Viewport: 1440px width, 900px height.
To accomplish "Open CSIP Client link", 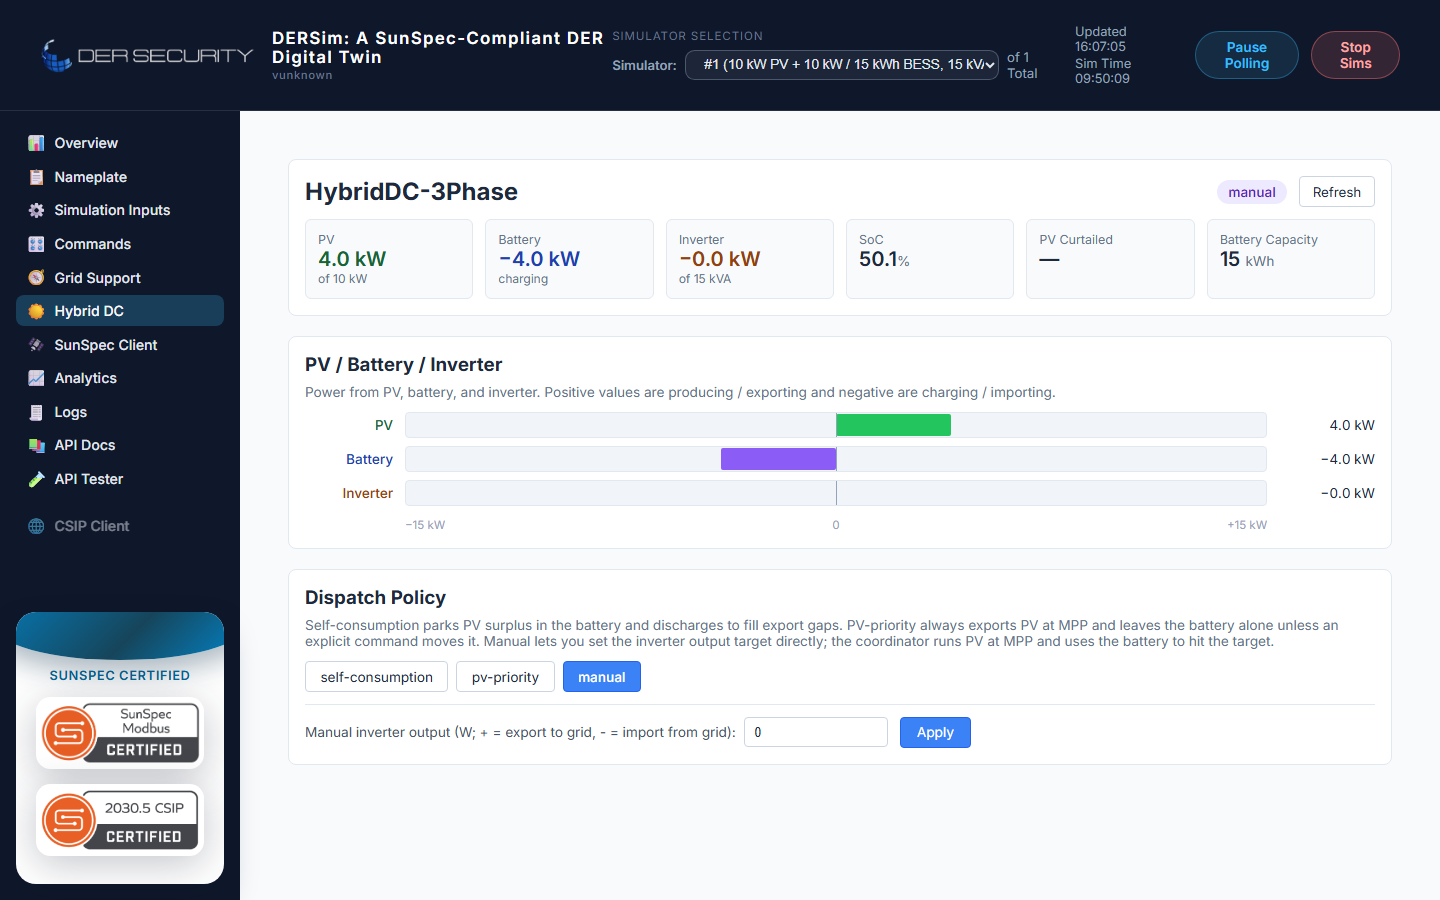I will click(120, 526).
